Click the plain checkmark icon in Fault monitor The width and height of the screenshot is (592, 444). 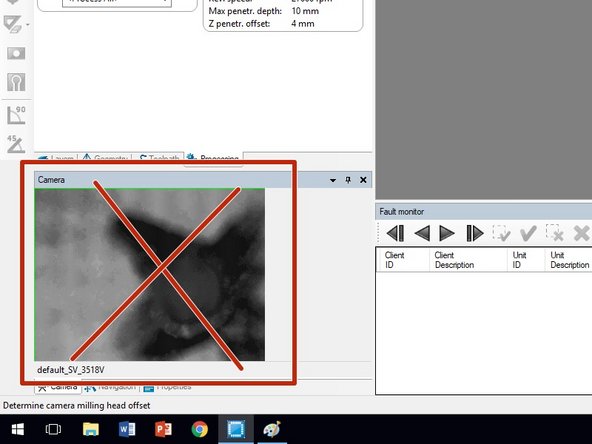coord(528,233)
